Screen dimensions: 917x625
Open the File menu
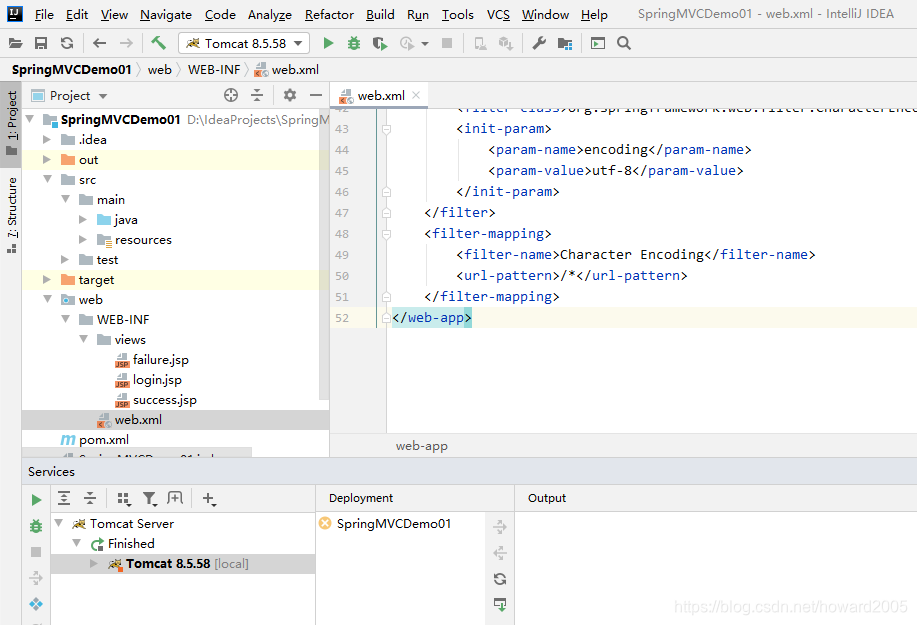[44, 15]
